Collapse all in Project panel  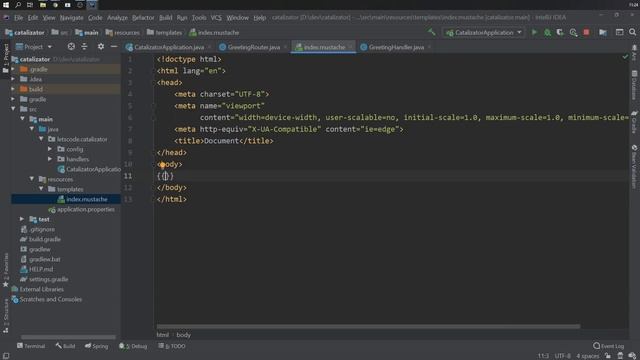84,47
